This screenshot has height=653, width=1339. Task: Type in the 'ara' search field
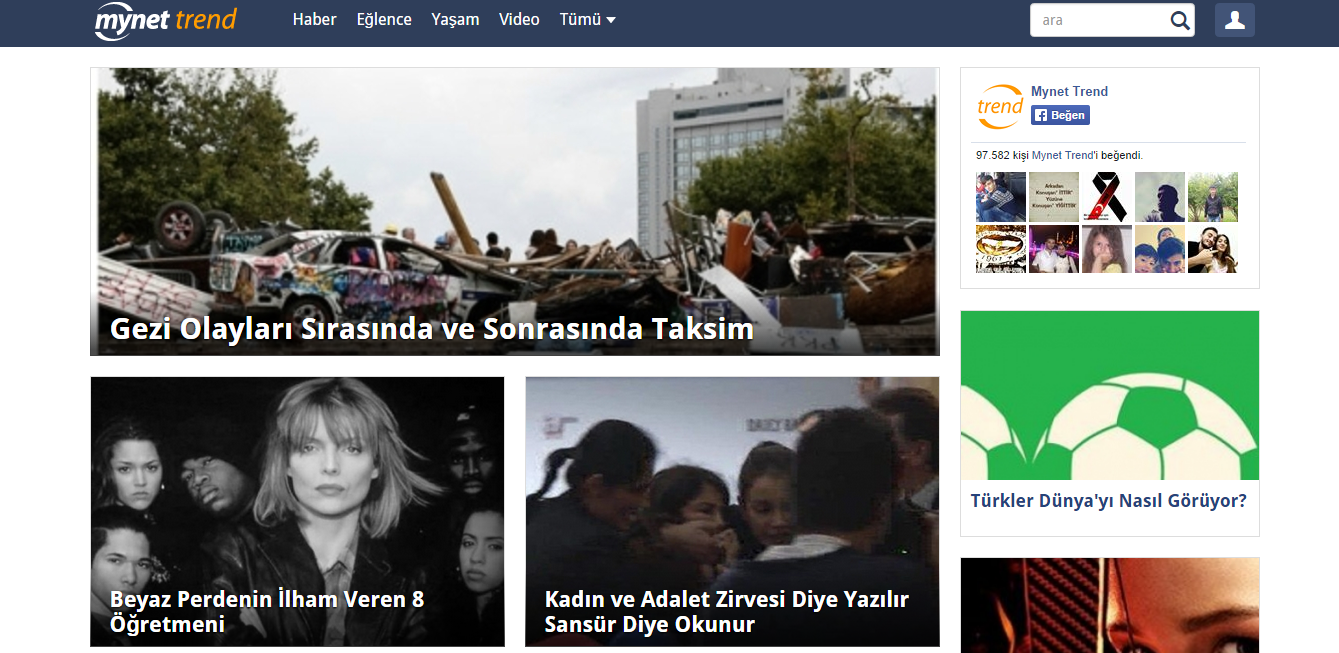tap(1100, 20)
